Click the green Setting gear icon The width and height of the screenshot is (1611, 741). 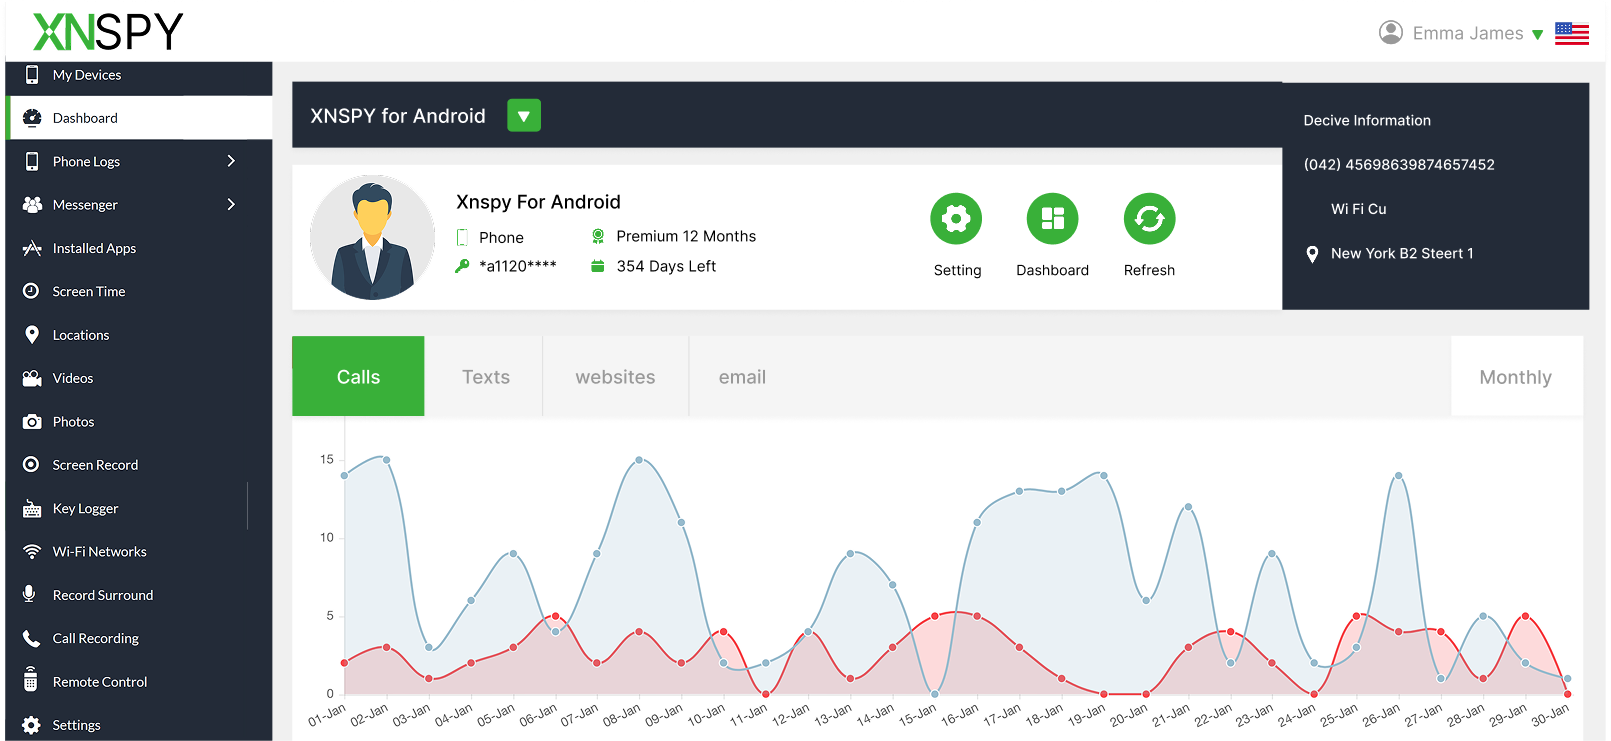point(956,219)
